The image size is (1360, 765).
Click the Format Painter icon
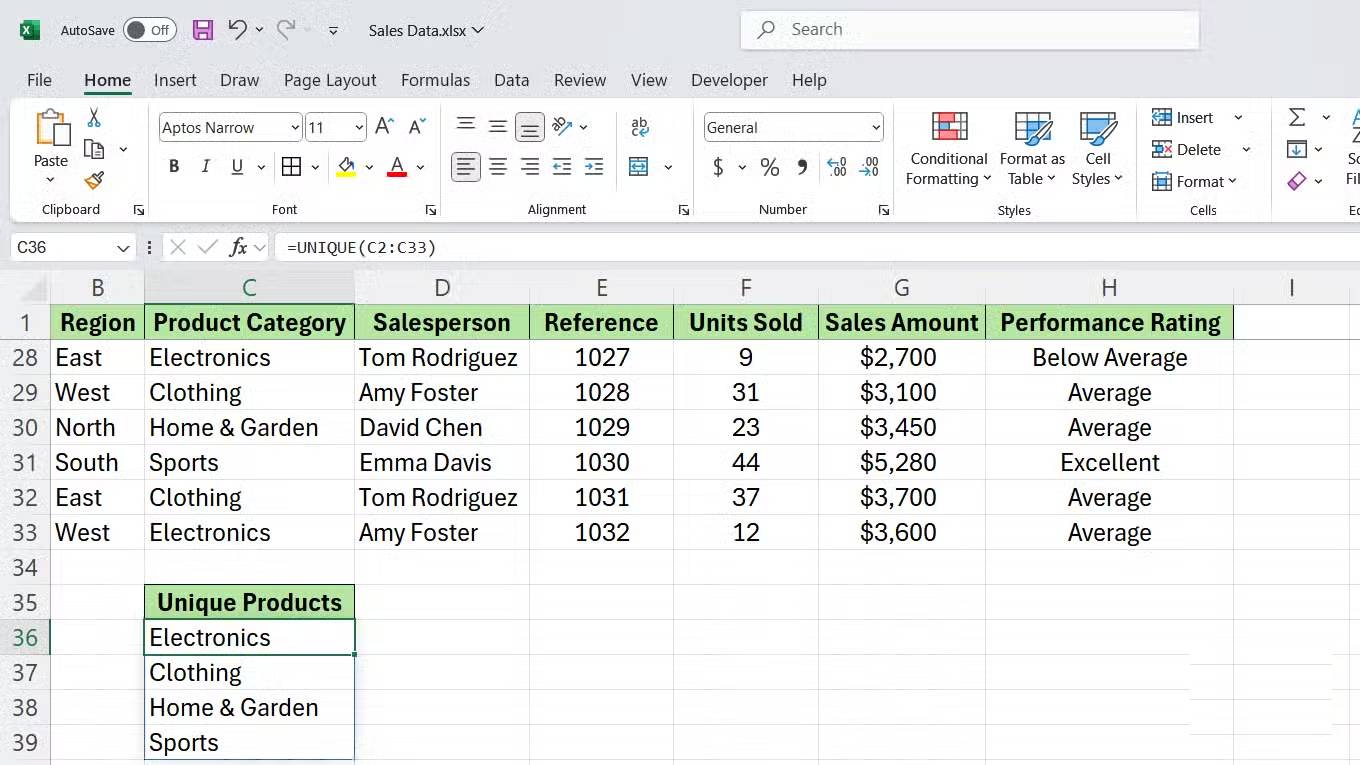tap(93, 181)
